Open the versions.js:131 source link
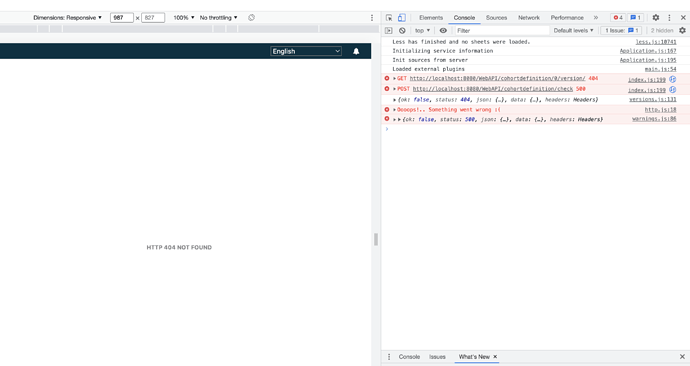Screen dimensions: 690x366 tap(653, 100)
